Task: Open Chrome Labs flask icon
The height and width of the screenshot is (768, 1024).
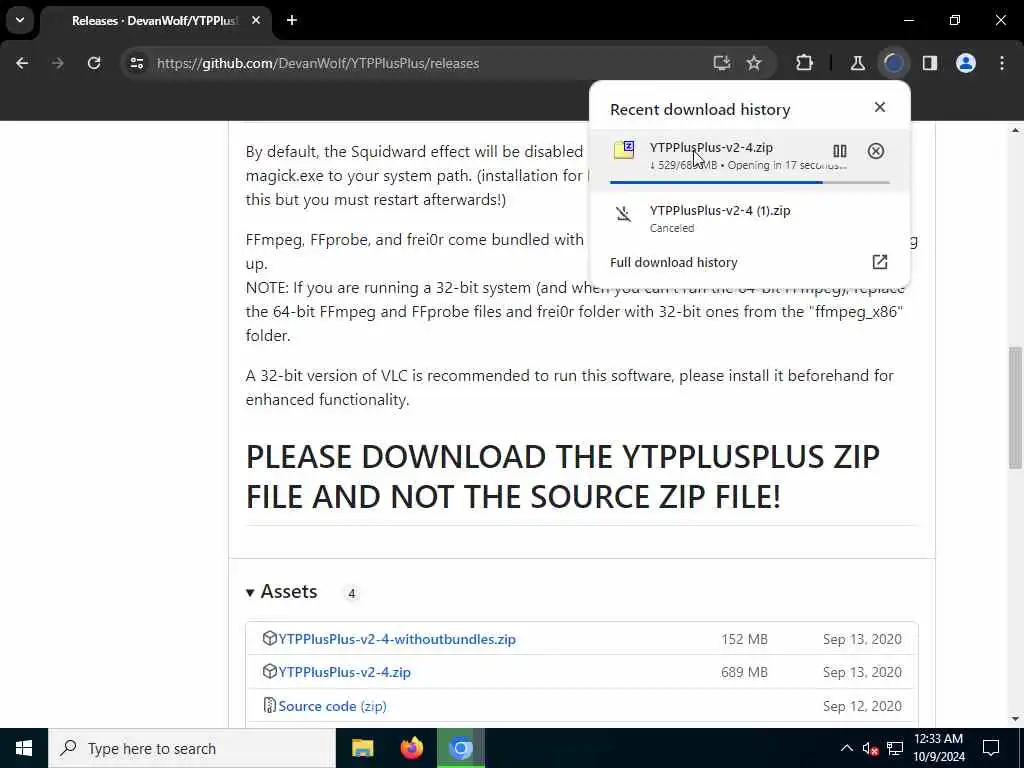Action: 857,63
